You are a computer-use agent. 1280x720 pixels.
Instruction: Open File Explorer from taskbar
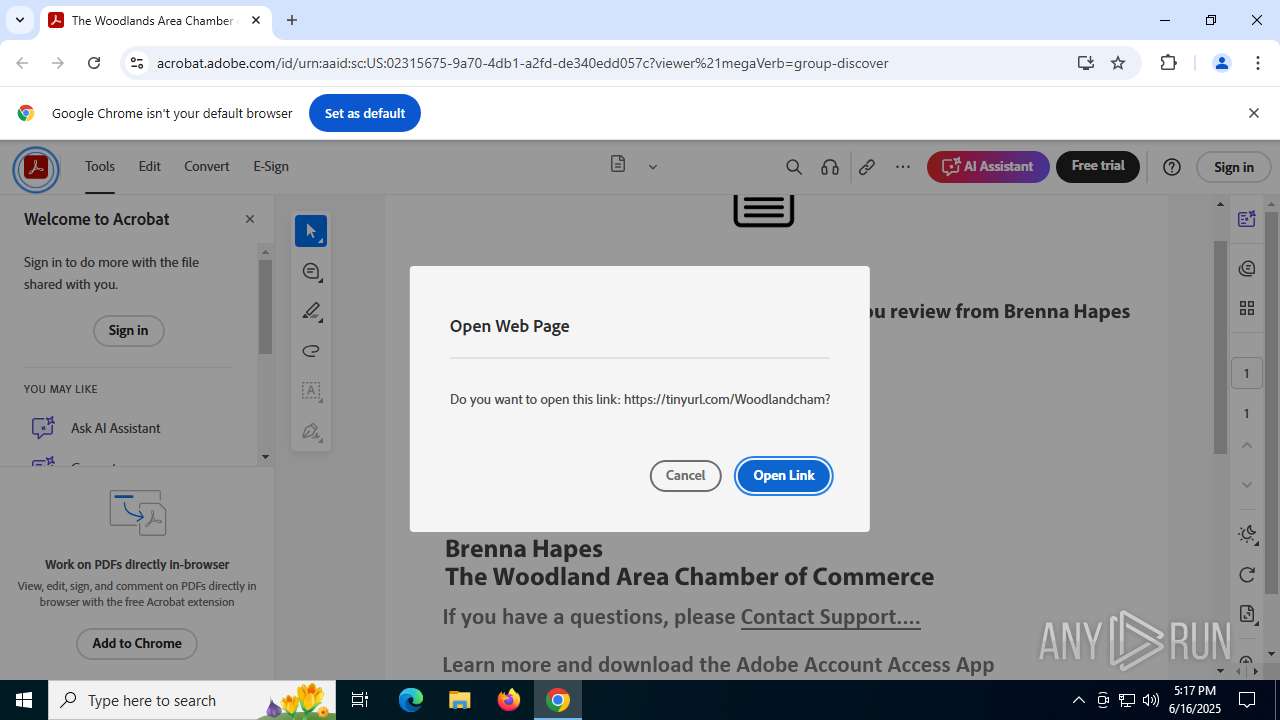click(x=459, y=700)
